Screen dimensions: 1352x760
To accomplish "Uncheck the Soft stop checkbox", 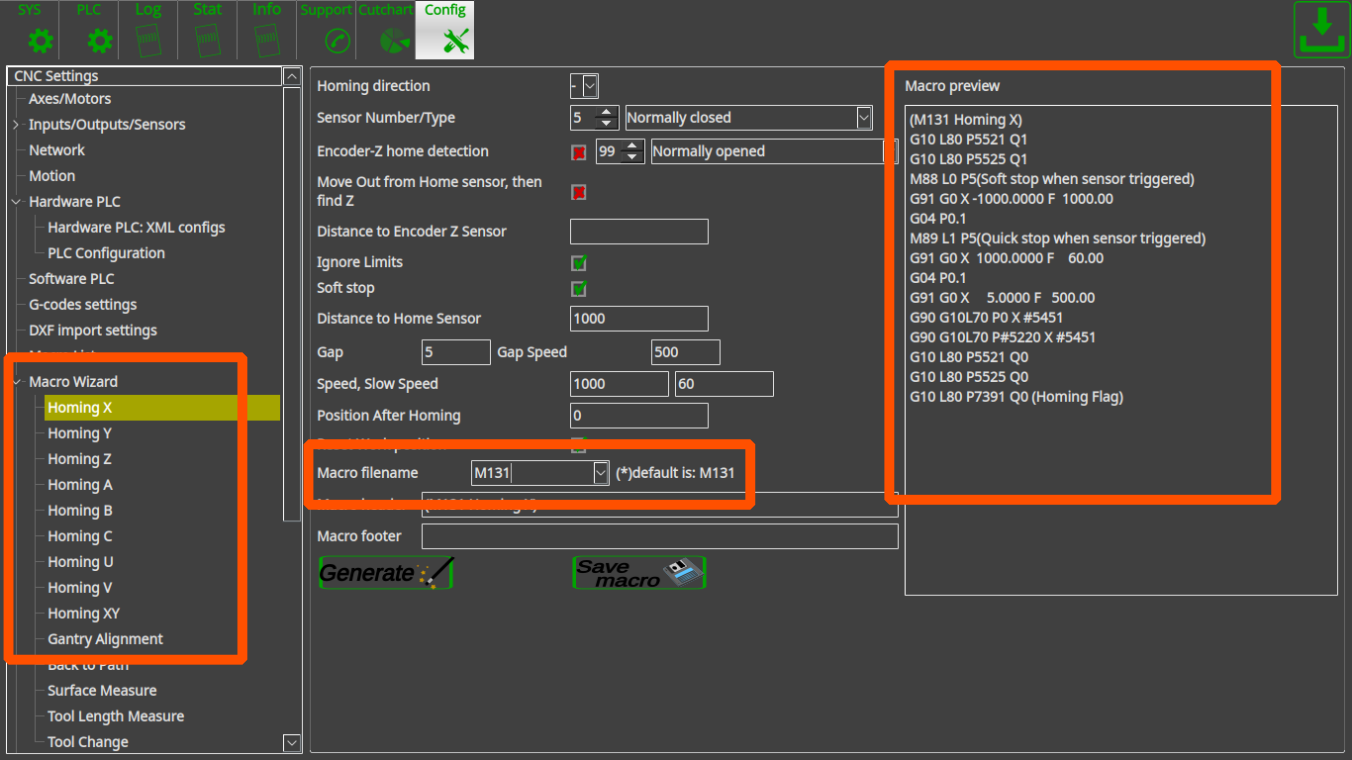I will (x=579, y=289).
